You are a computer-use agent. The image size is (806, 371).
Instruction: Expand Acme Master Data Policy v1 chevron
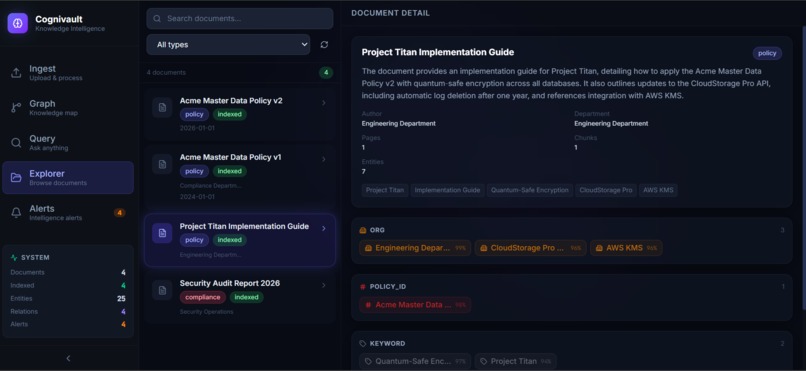[324, 159]
